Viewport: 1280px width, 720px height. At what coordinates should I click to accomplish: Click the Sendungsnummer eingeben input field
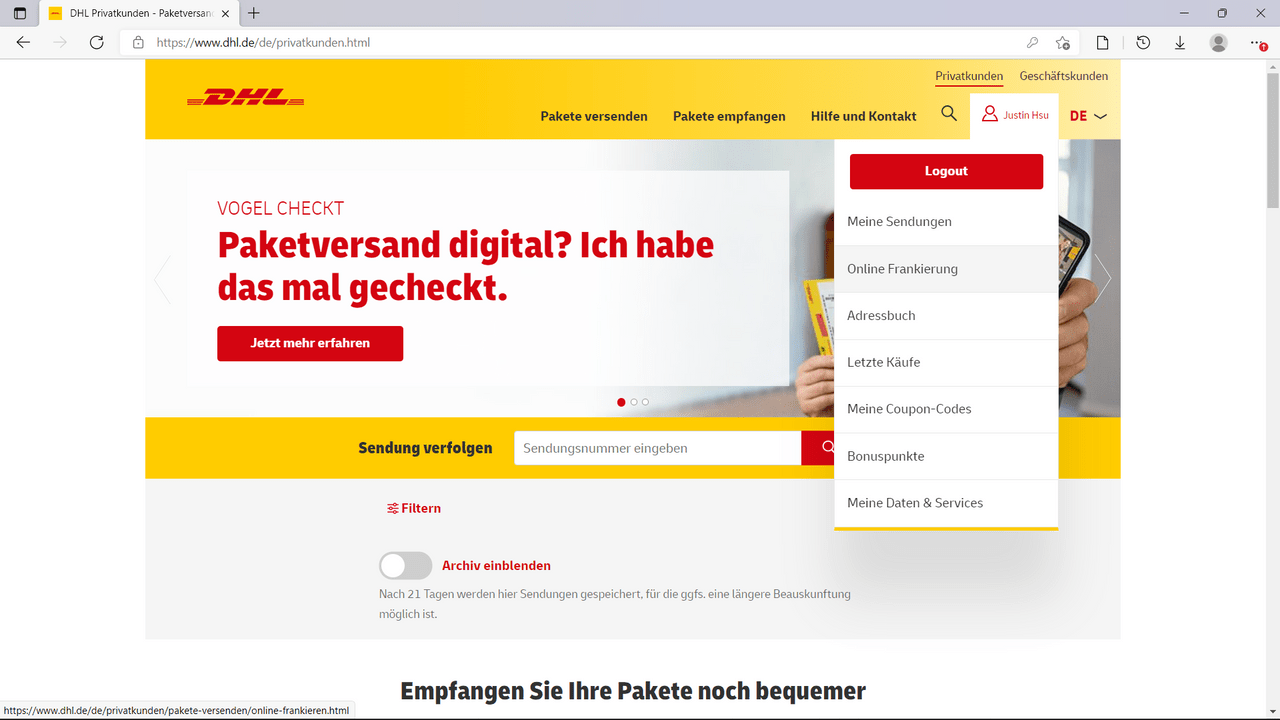(658, 448)
